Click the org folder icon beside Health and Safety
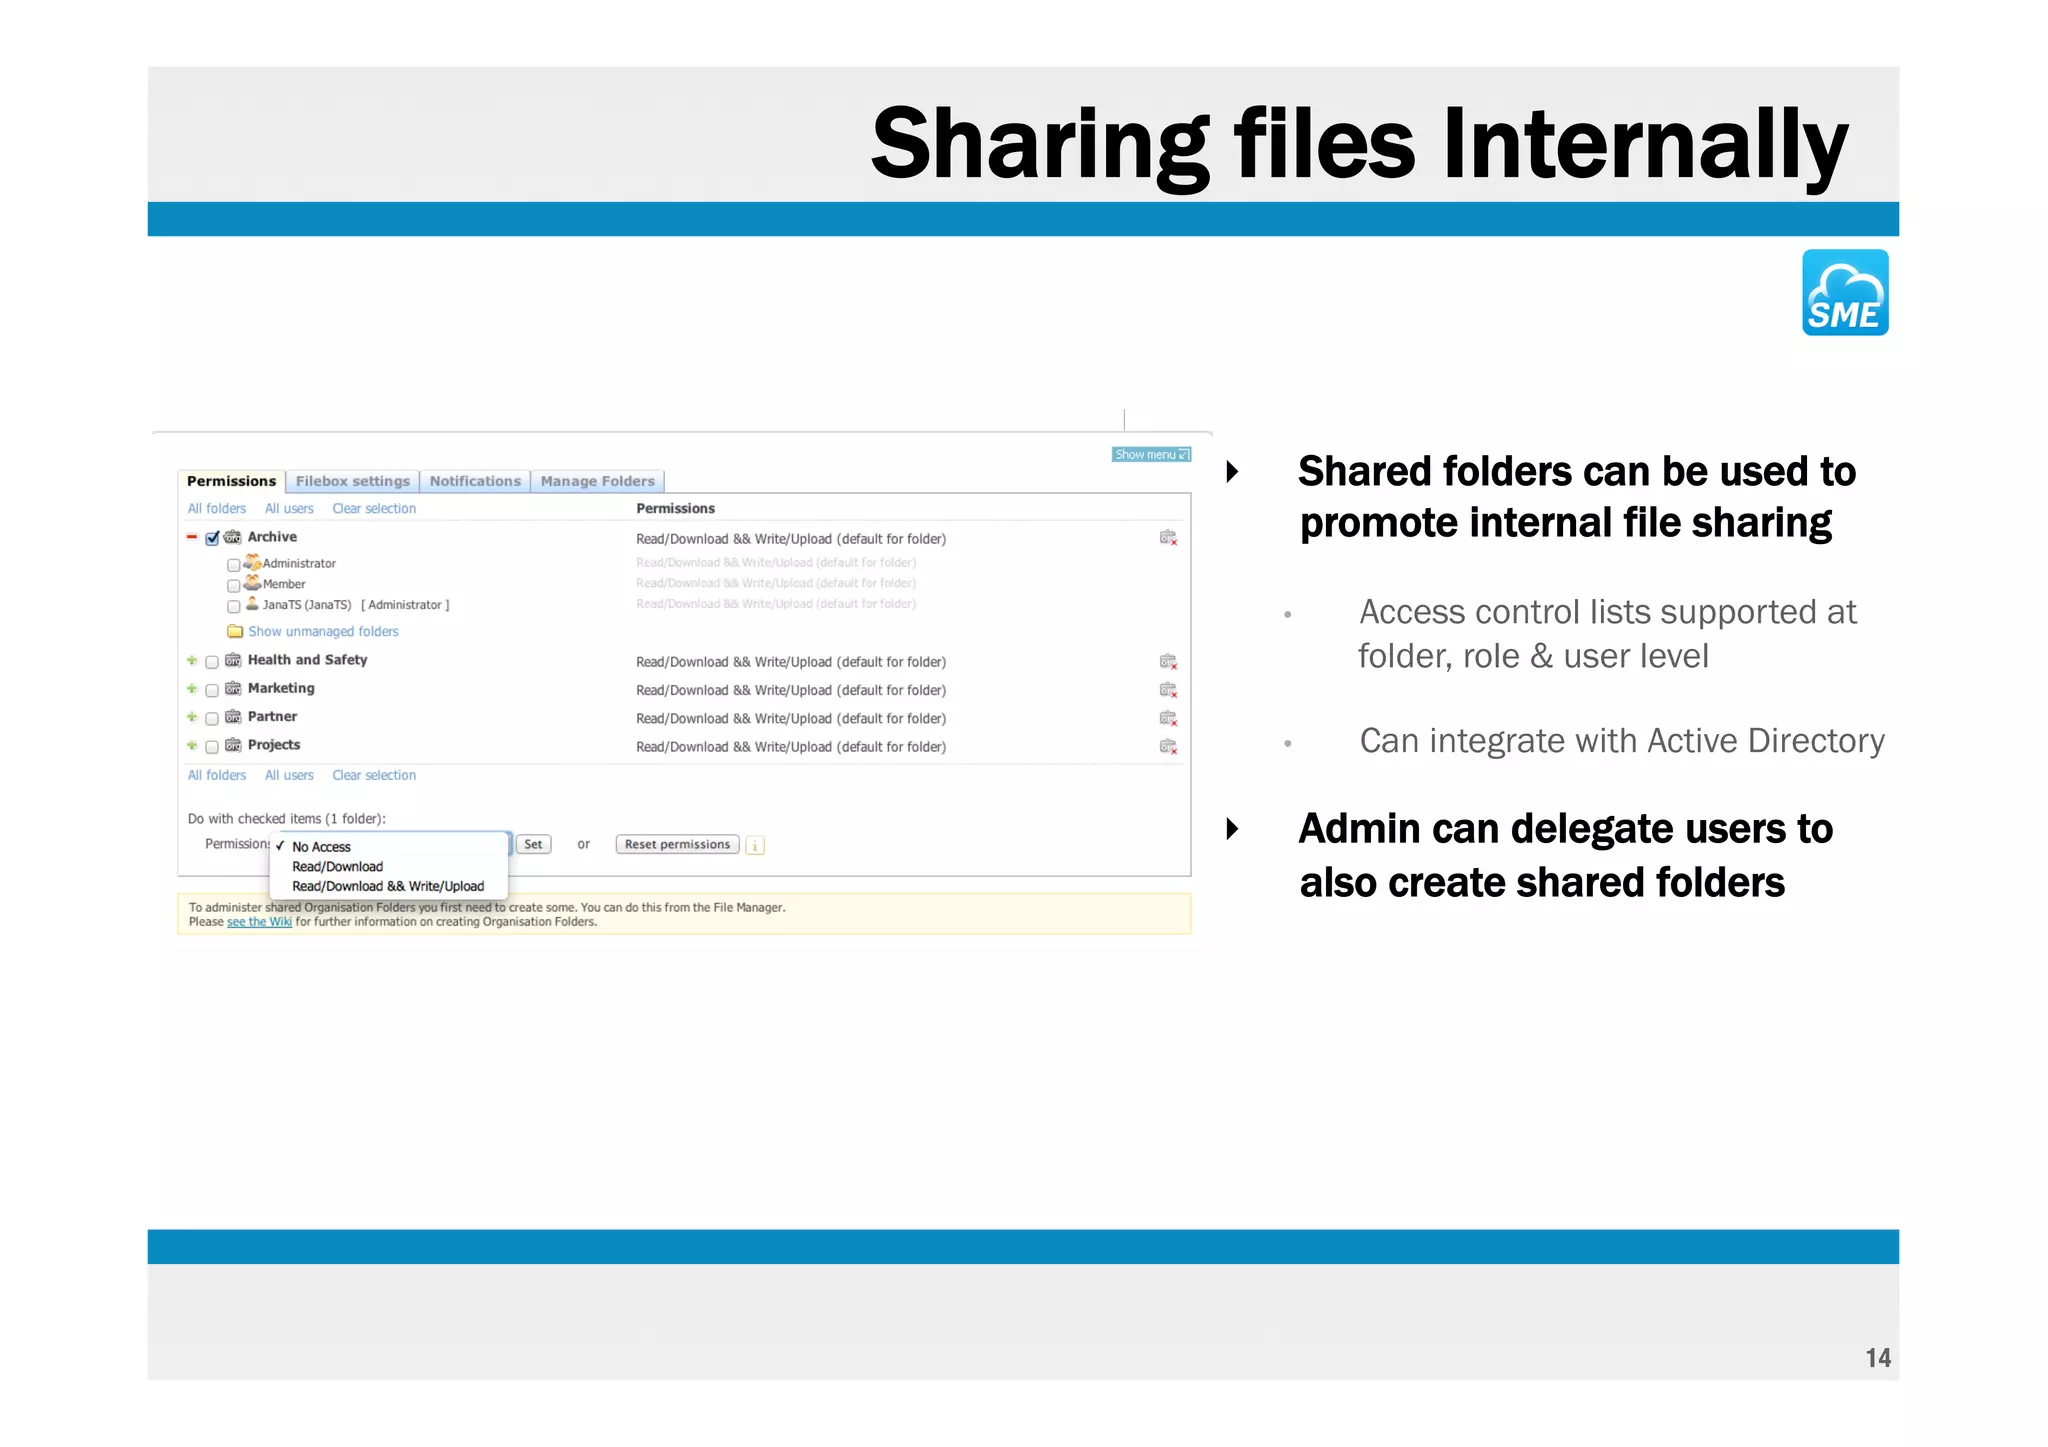 point(233,661)
